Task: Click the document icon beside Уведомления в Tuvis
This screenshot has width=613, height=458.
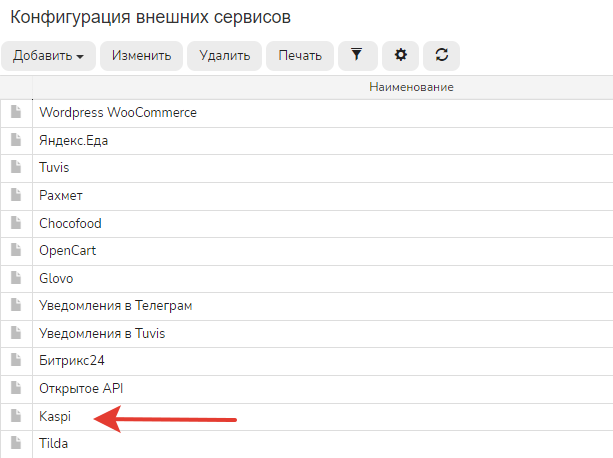Action: (16, 333)
